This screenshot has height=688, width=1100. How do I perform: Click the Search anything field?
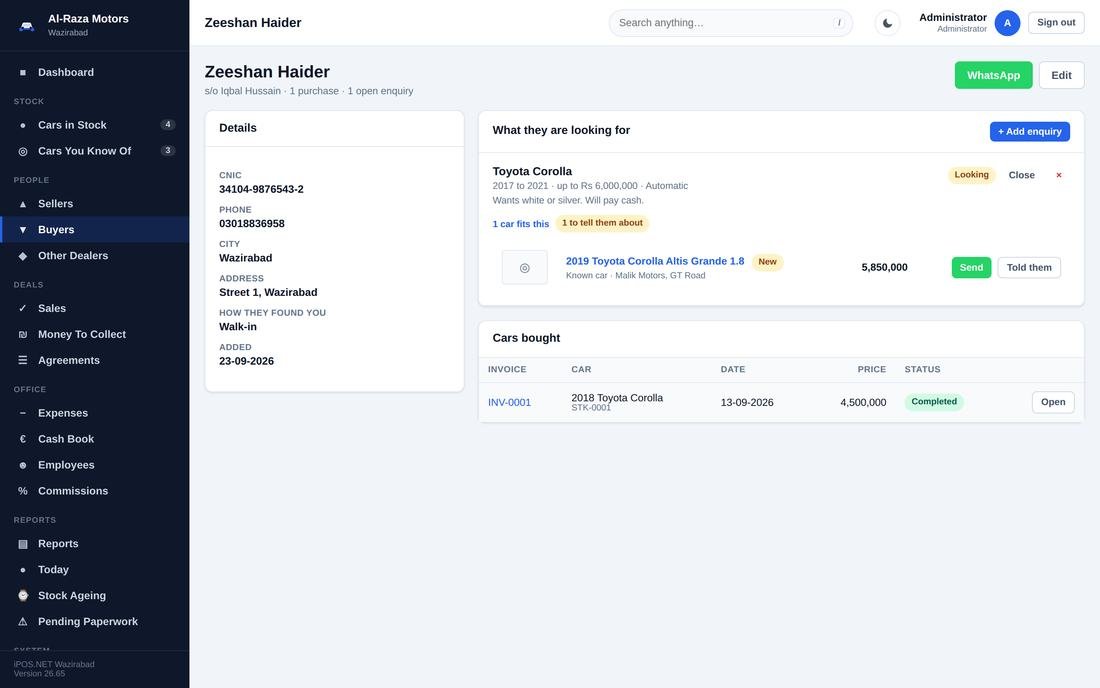coord(730,23)
